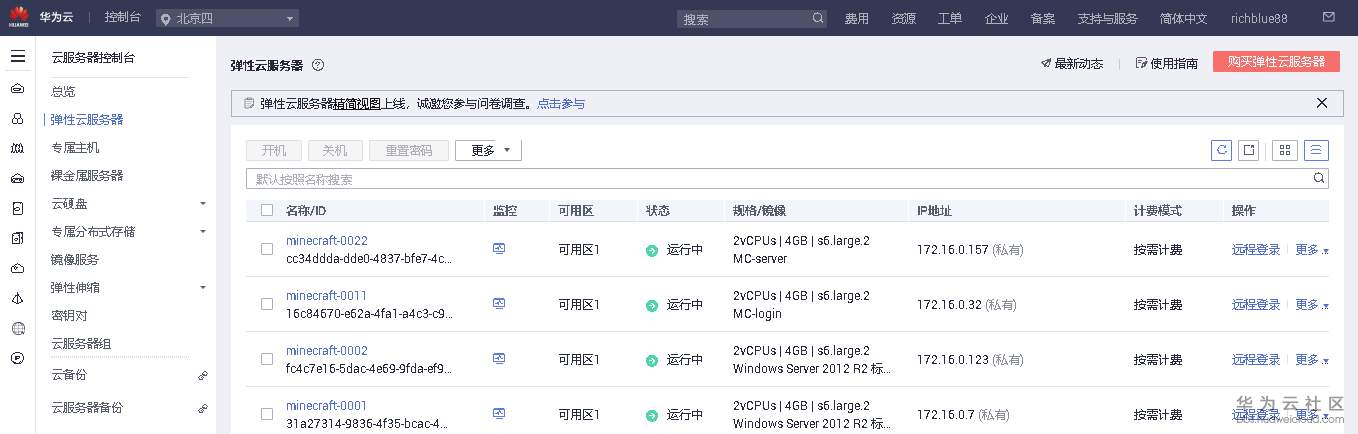Click the 点击参与 survey link

(561, 103)
